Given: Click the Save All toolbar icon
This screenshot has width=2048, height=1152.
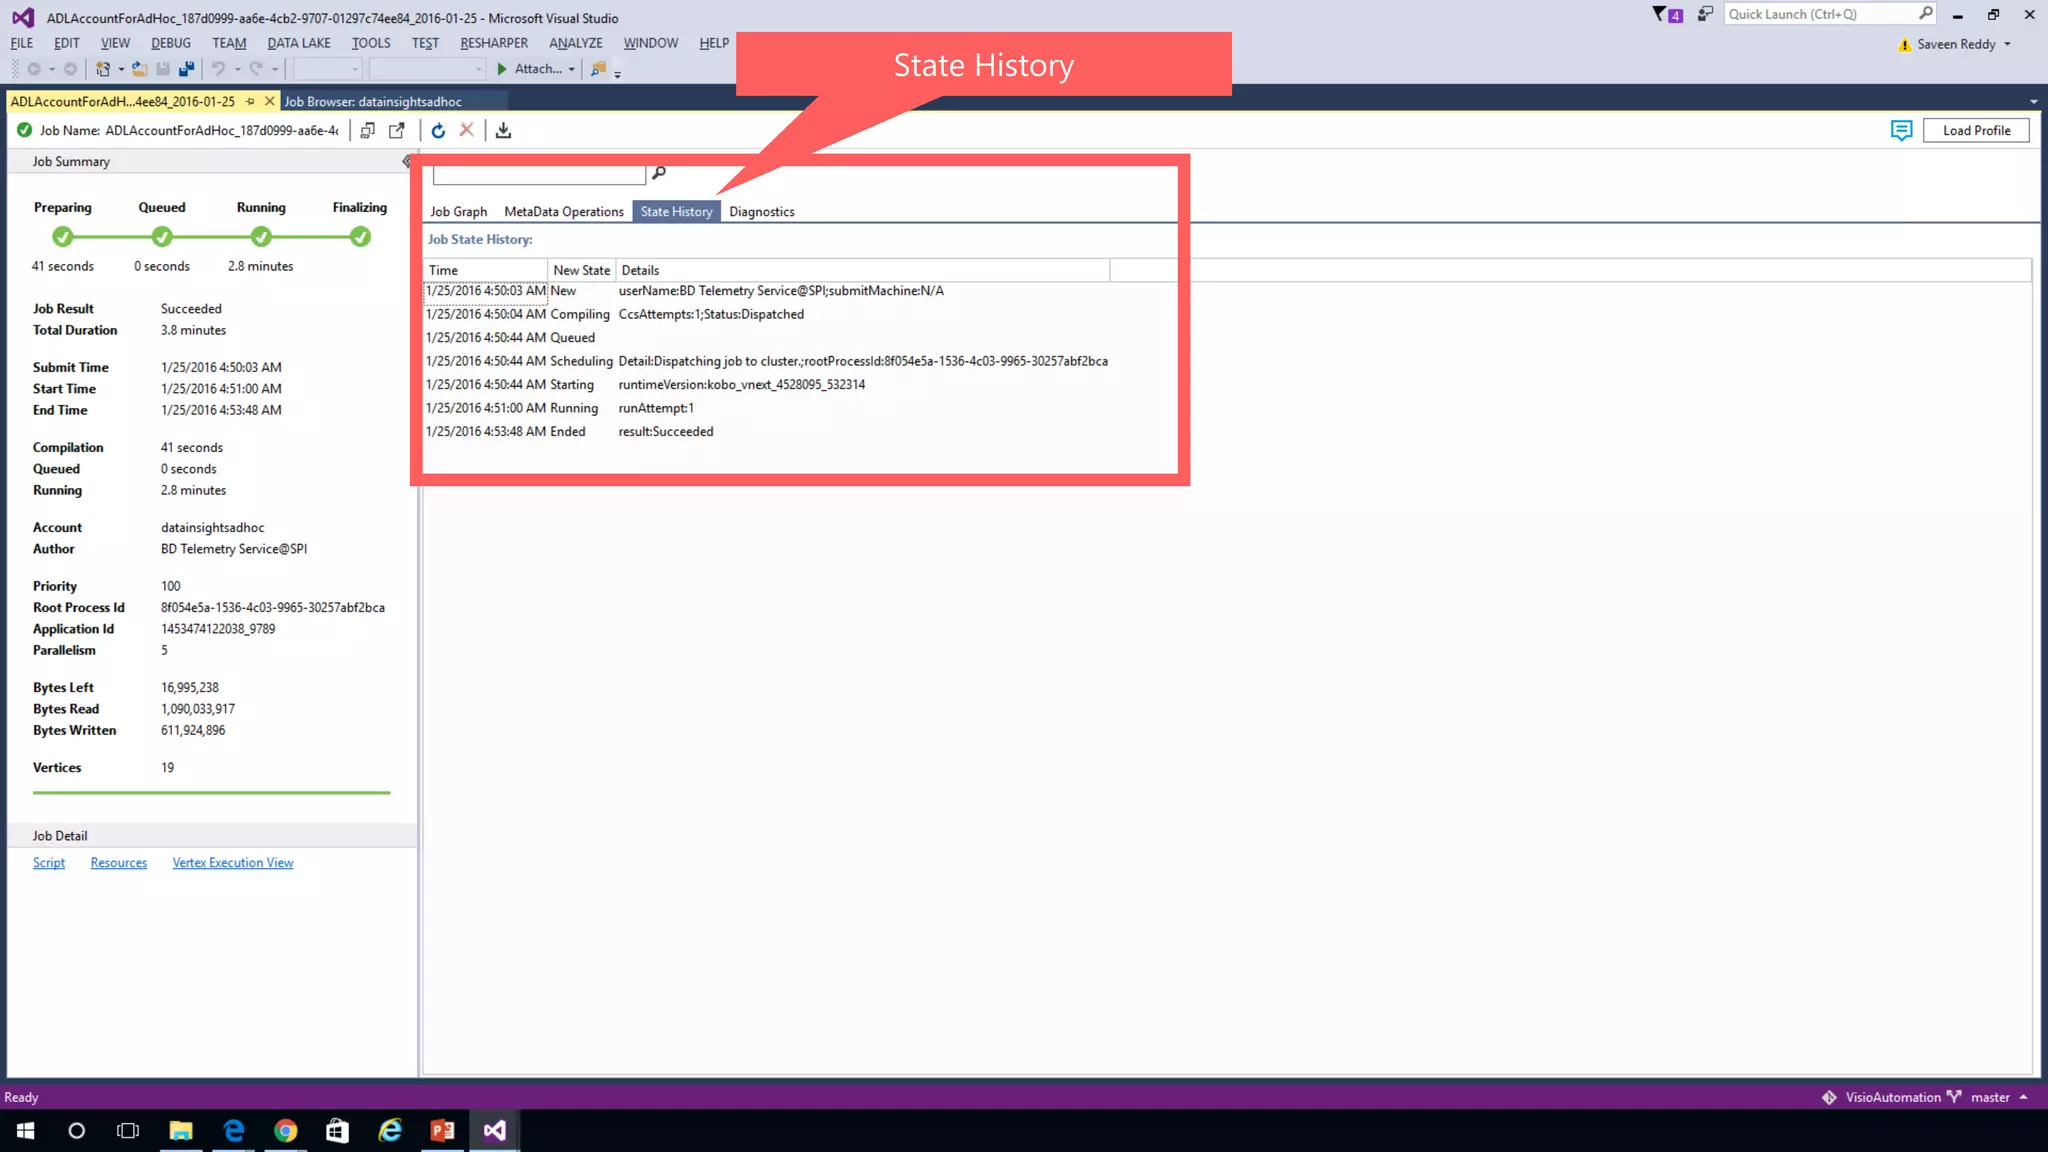Looking at the screenshot, I should pos(186,69).
